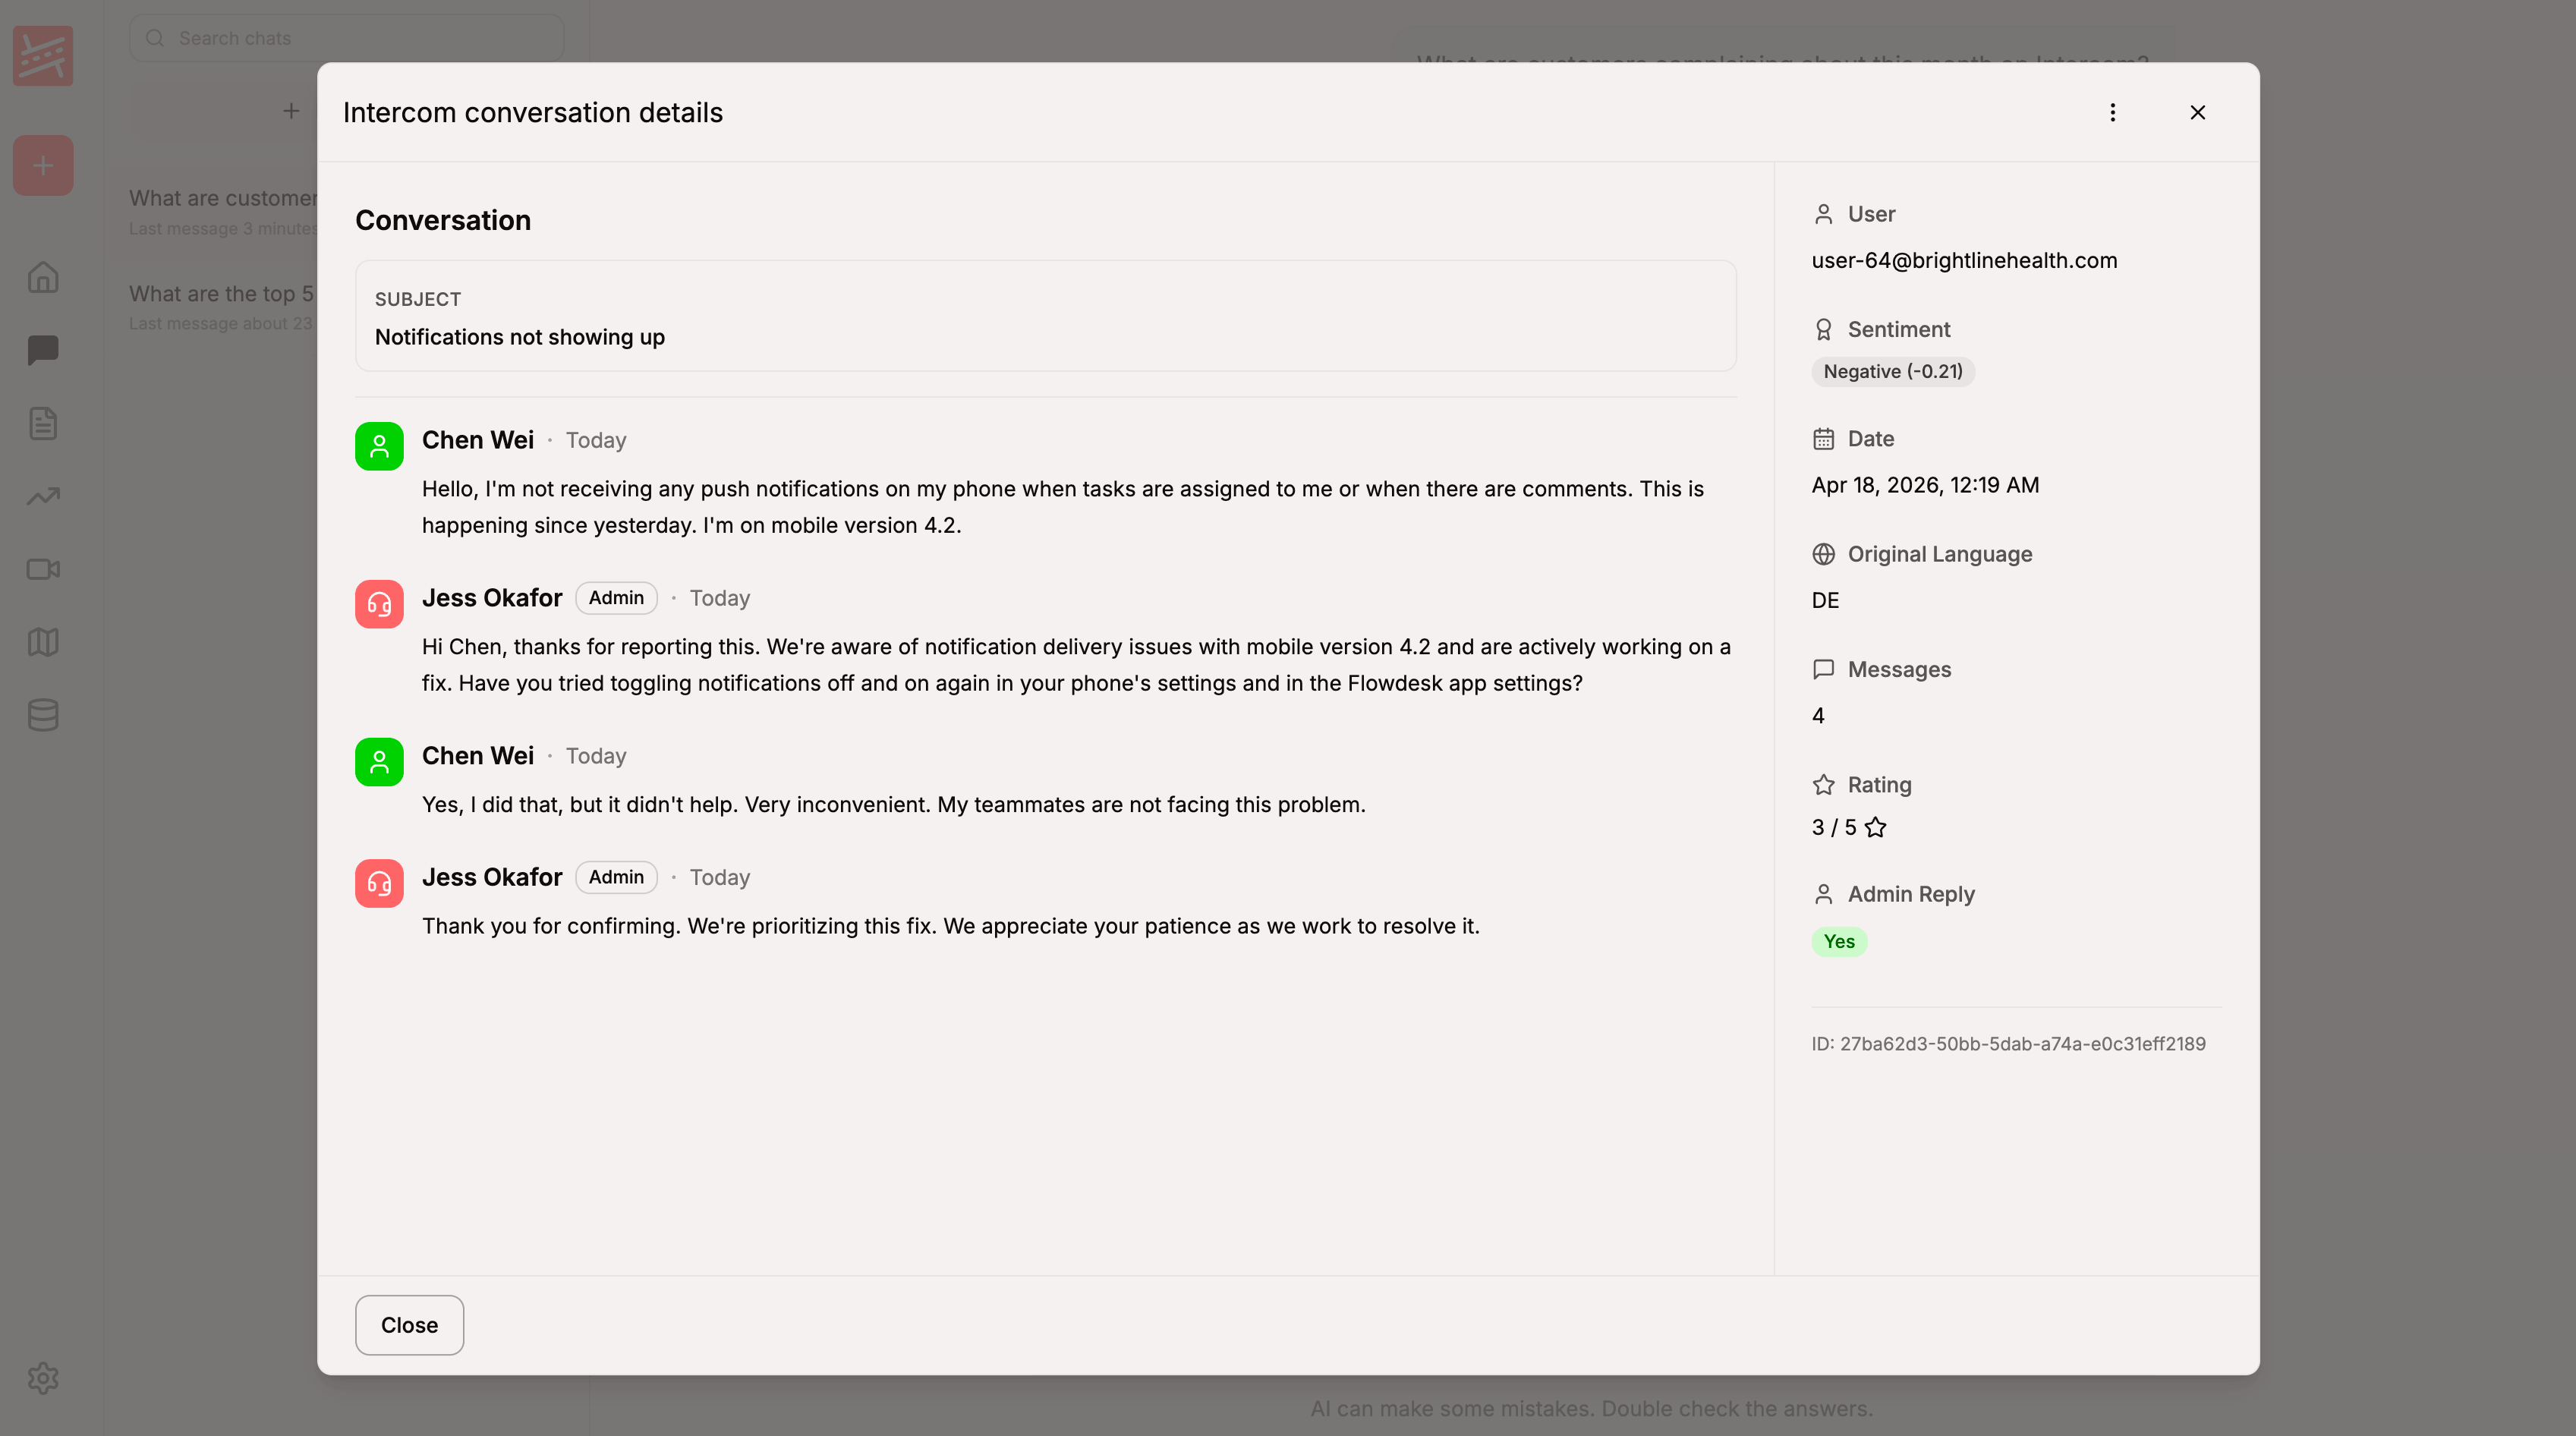Click the 'Negative (-0.21)' sentiment badge
This screenshot has width=2576, height=1436.
1892,371
